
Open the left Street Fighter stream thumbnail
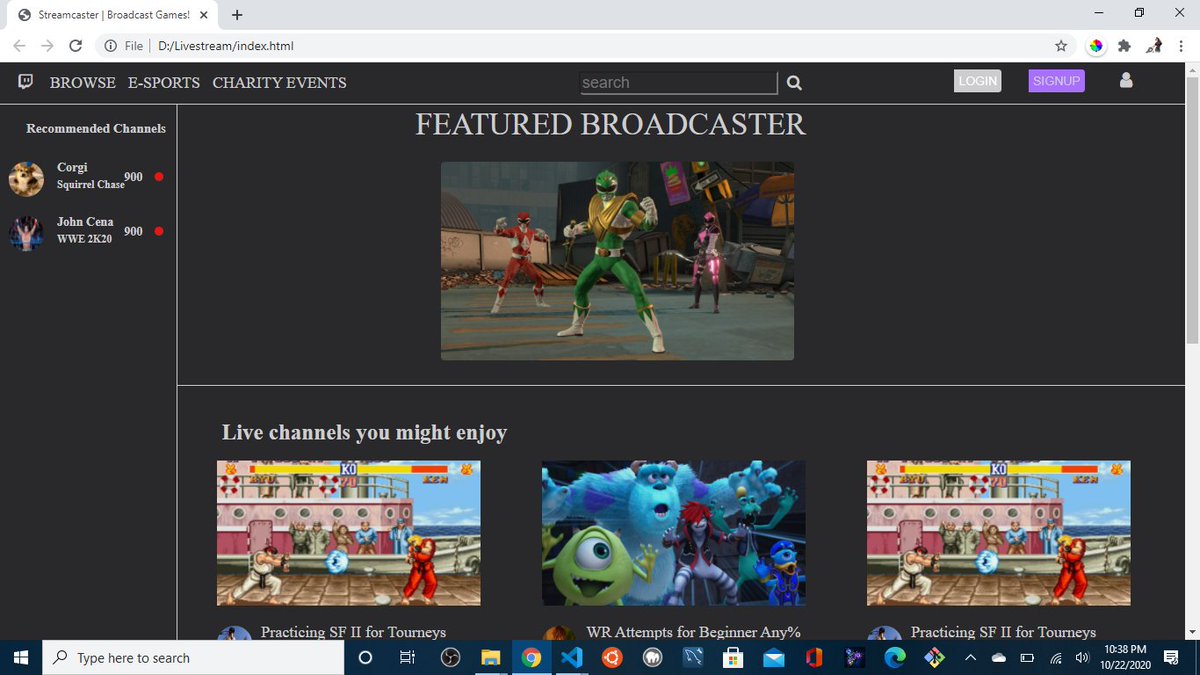(x=348, y=533)
